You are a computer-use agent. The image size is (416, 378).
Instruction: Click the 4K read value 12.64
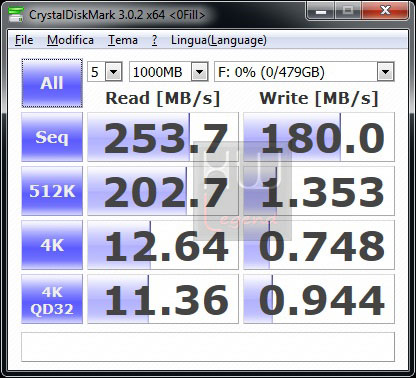pyautogui.click(x=163, y=245)
